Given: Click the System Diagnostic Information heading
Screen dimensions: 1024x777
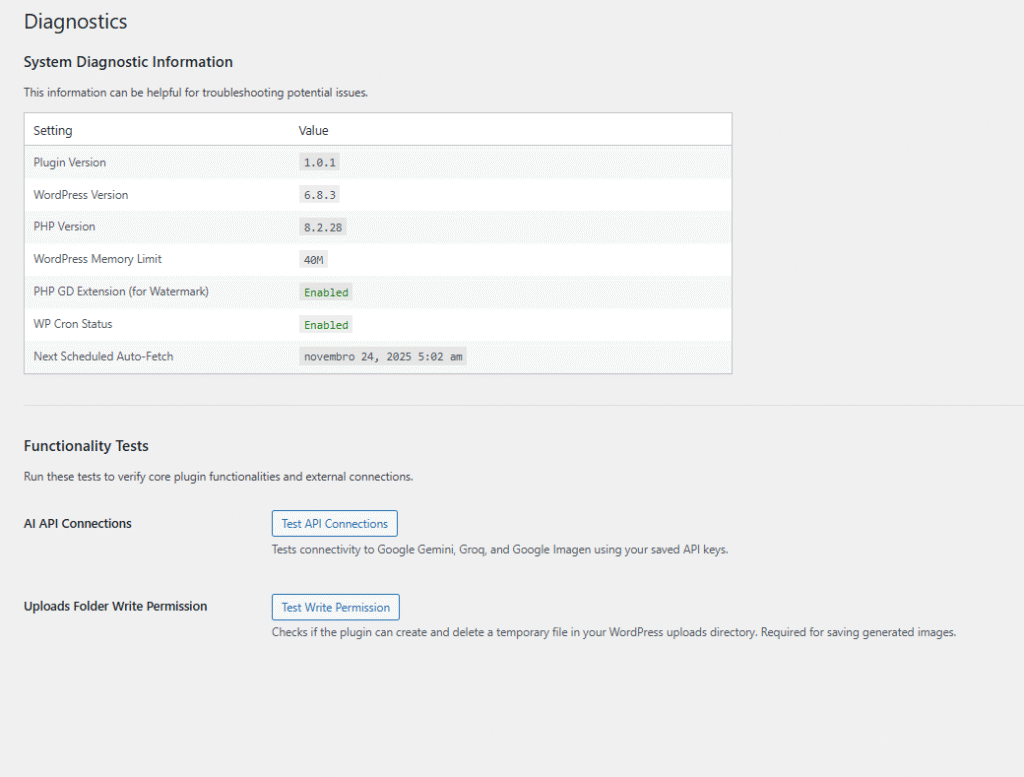Looking at the screenshot, I should click(128, 62).
